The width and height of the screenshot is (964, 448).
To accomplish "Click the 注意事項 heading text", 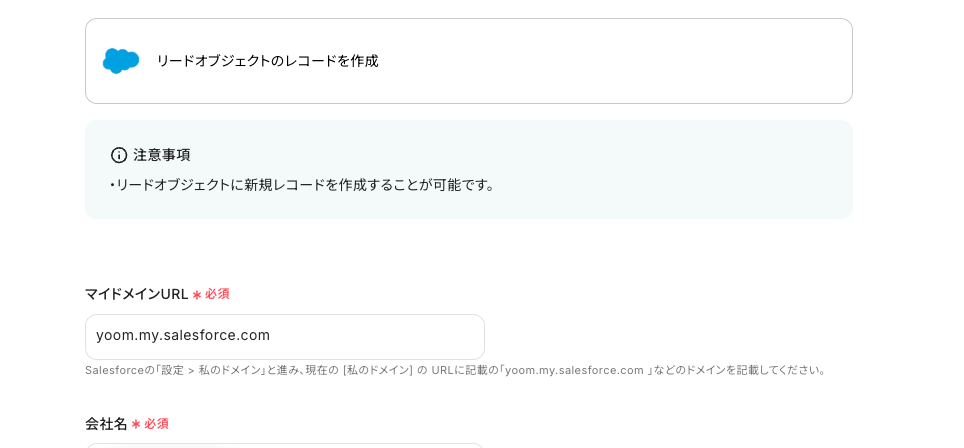I will pyautogui.click(x=161, y=155).
